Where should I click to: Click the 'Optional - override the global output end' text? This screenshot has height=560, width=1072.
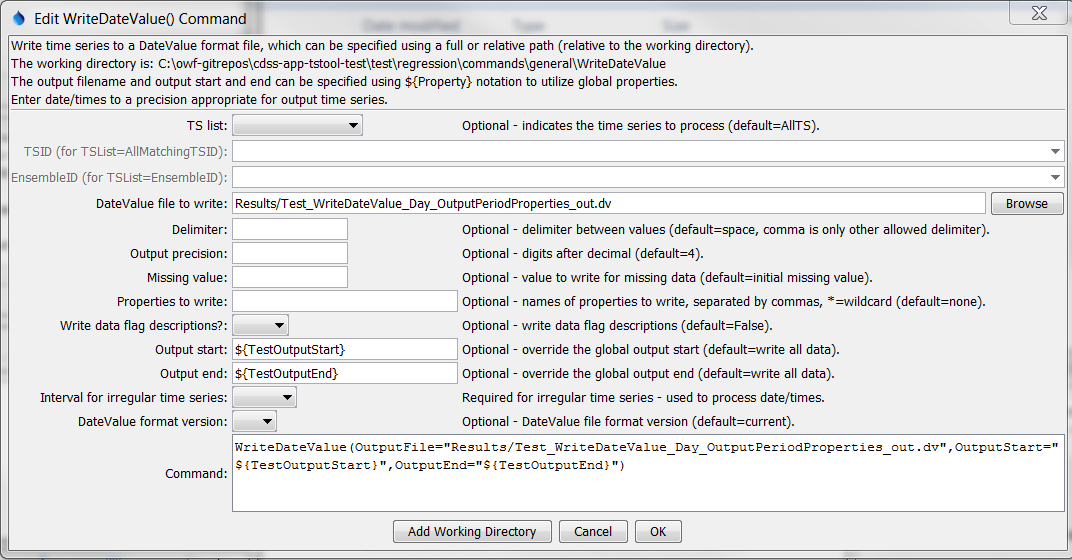648,373
